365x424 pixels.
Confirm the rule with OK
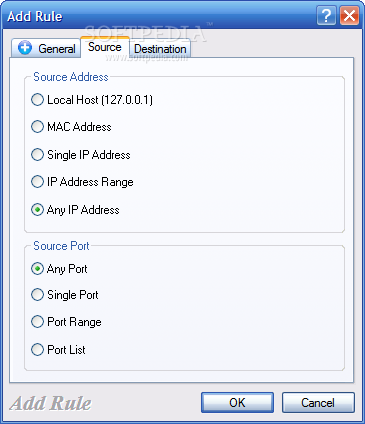tap(237, 403)
